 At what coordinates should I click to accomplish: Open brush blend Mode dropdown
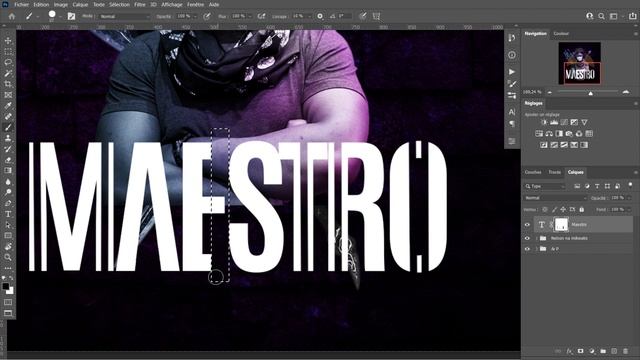tap(124, 16)
